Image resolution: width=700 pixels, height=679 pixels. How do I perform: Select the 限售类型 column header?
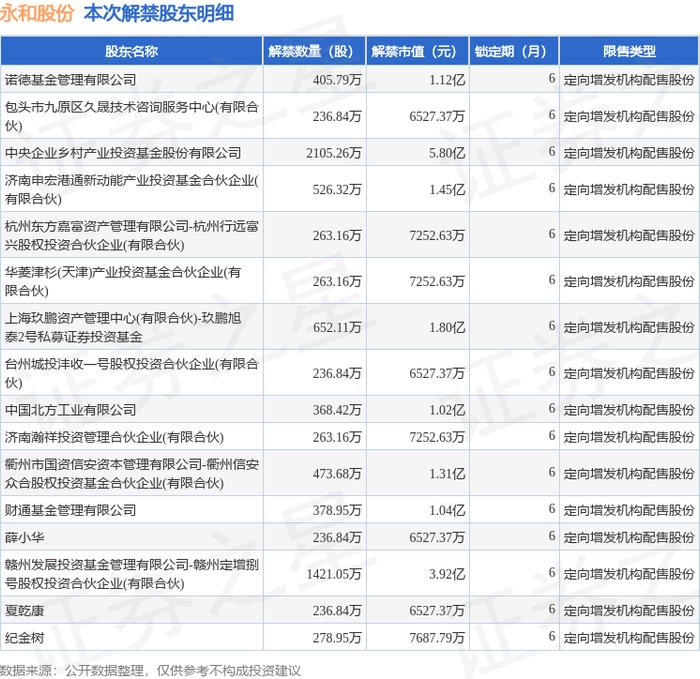coord(629,51)
